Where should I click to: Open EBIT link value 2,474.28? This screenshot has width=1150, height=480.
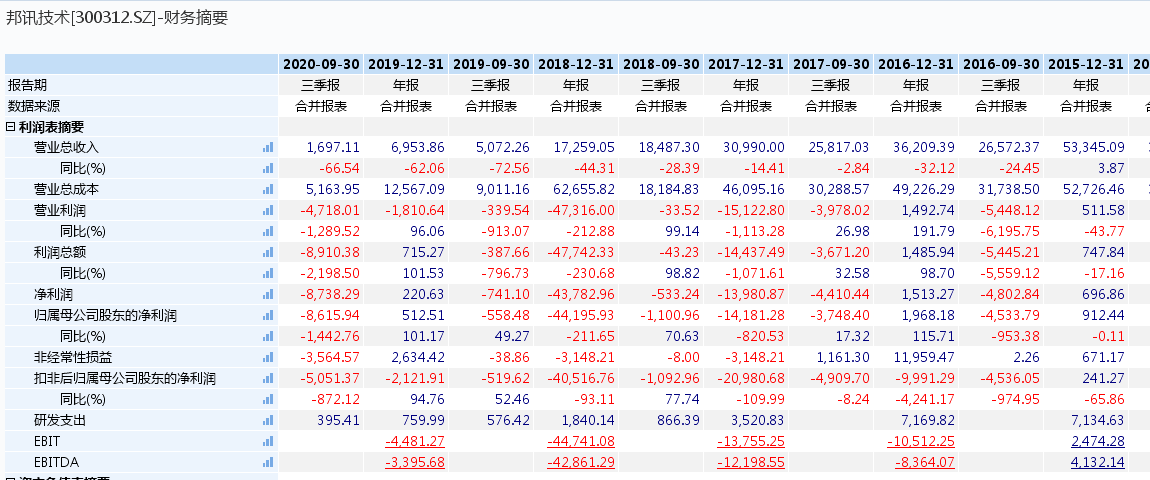point(1097,442)
